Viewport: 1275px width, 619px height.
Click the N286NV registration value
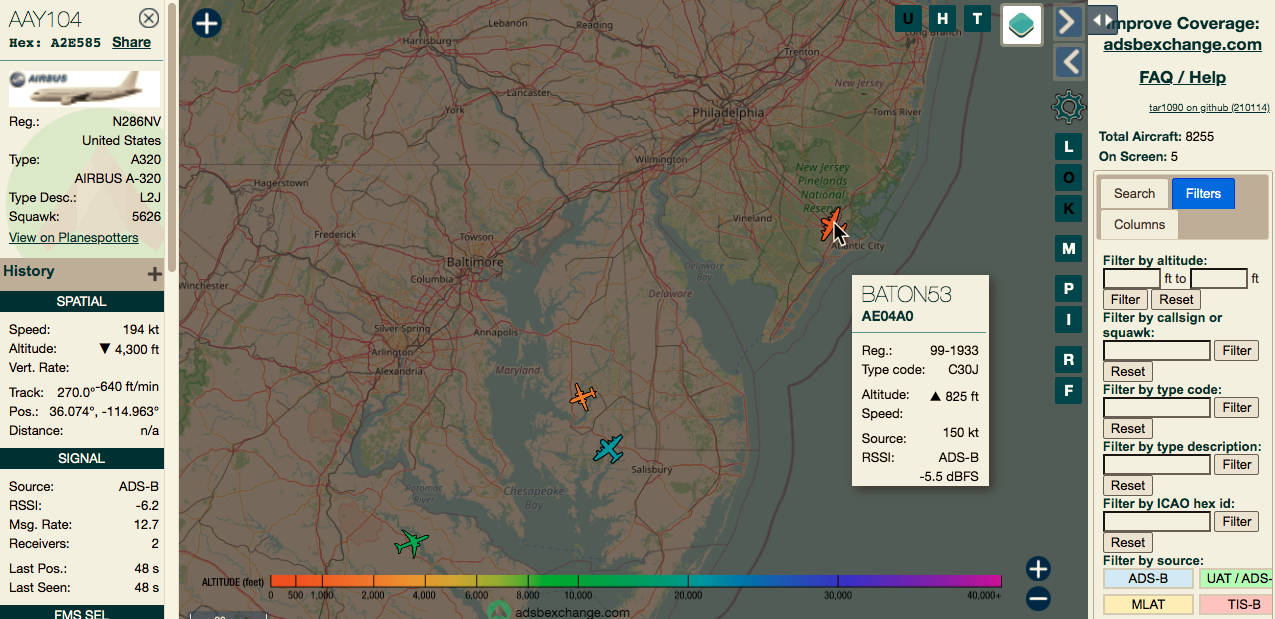136,121
